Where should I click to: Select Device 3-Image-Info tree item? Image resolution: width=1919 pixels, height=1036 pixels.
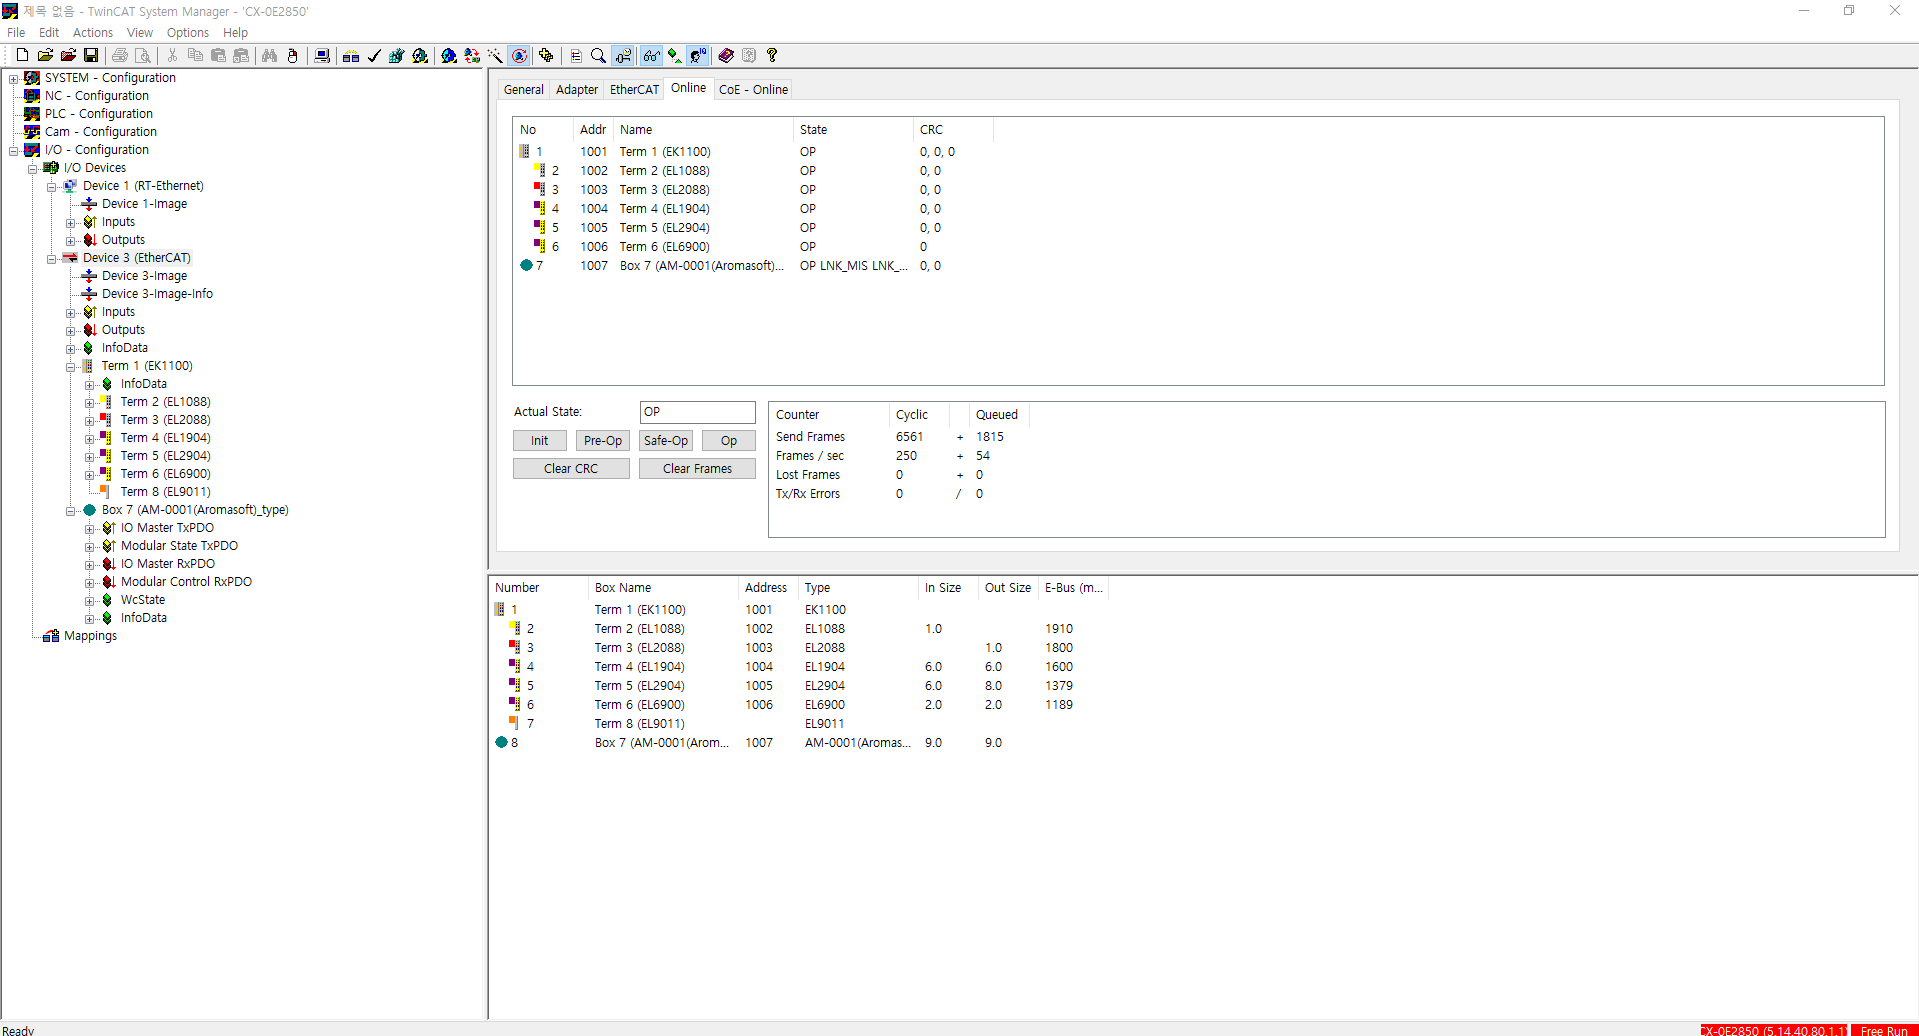pos(157,294)
